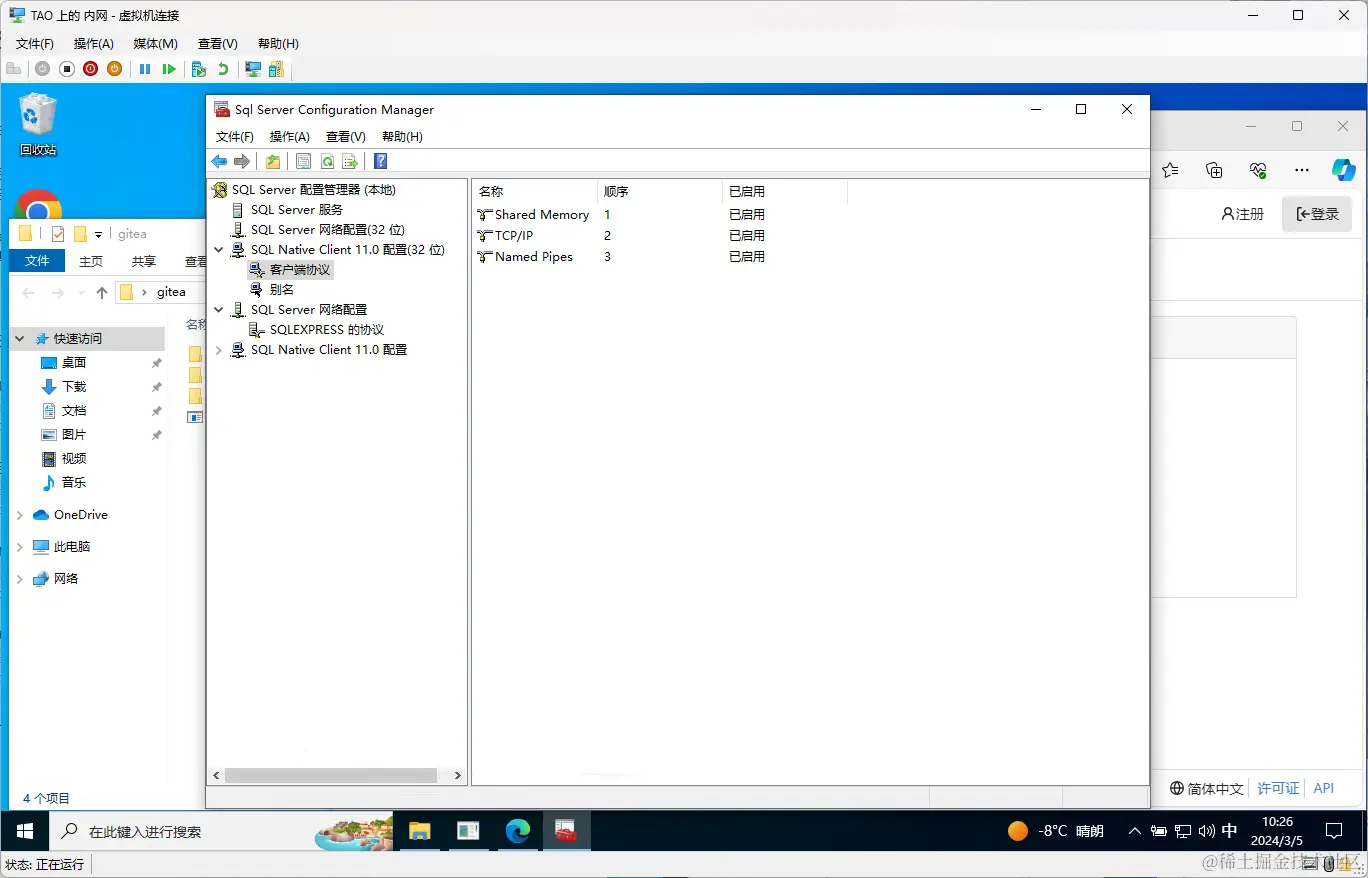Open File Explorer from the taskbar
1368x878 pixels.
pos(419,831)
